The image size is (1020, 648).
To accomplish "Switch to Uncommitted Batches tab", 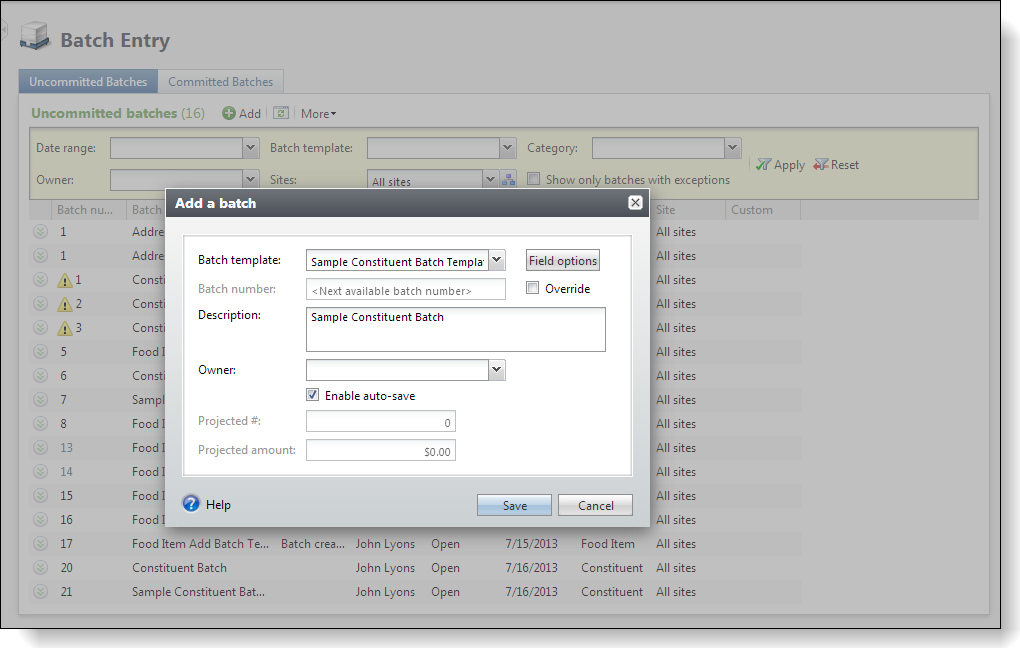I will click(x=88, y=82).
